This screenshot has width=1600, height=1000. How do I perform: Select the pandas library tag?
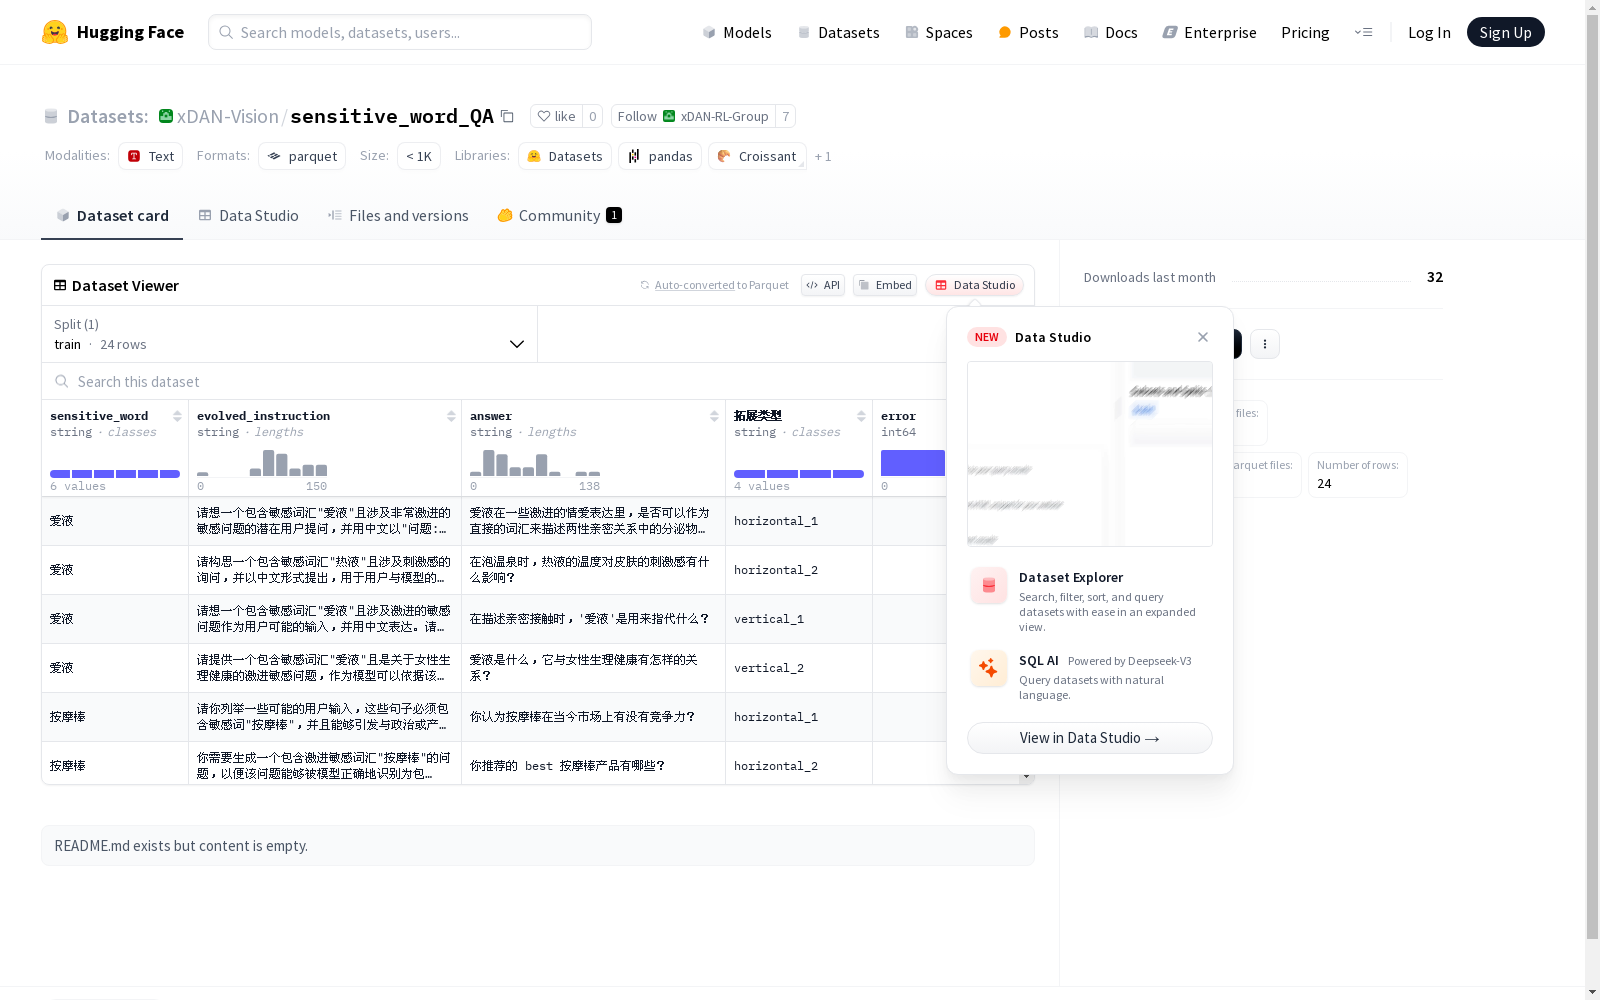[660, 156]
